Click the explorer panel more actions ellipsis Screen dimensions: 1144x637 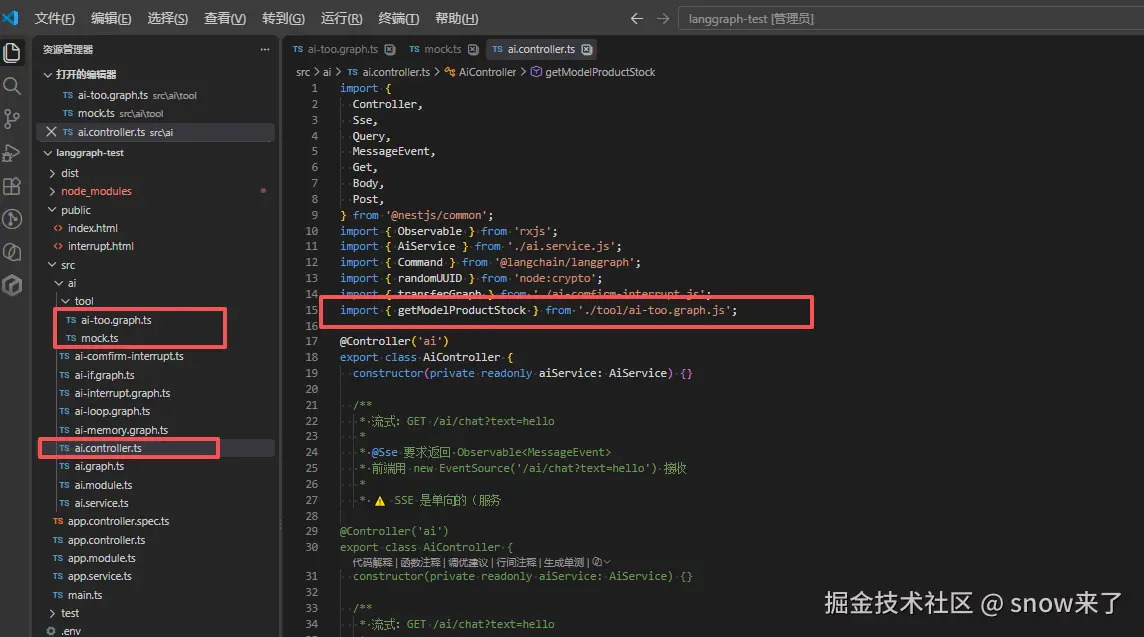pyautogui.click(x=265, y=50)
